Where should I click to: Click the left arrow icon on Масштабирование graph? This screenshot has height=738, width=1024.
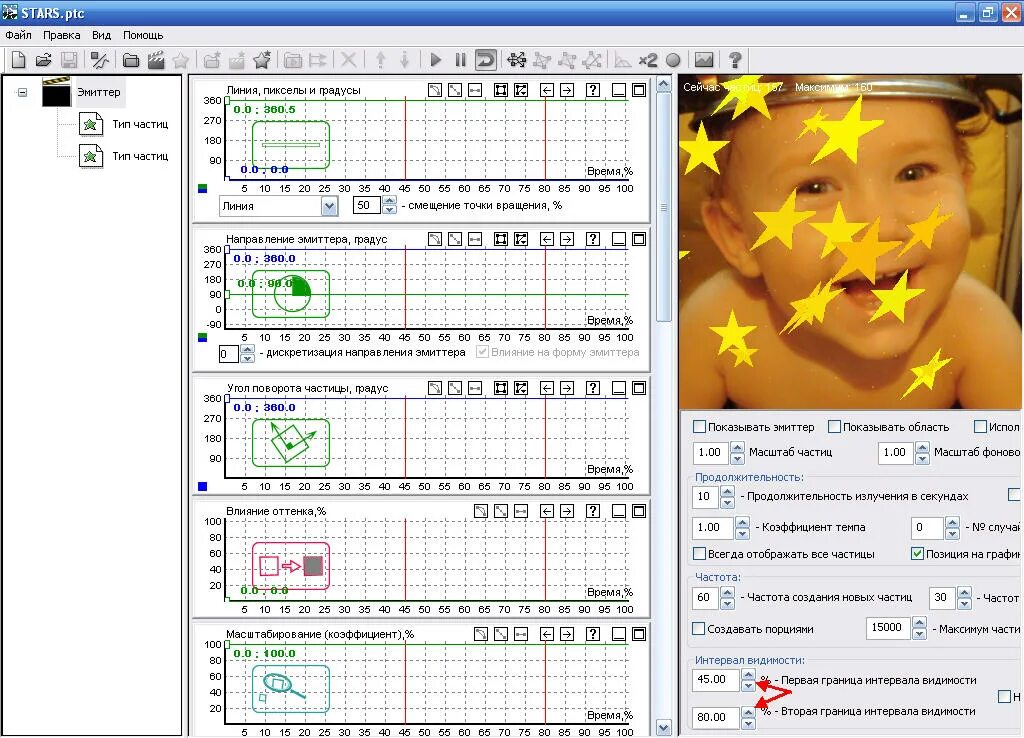point(547,634)
